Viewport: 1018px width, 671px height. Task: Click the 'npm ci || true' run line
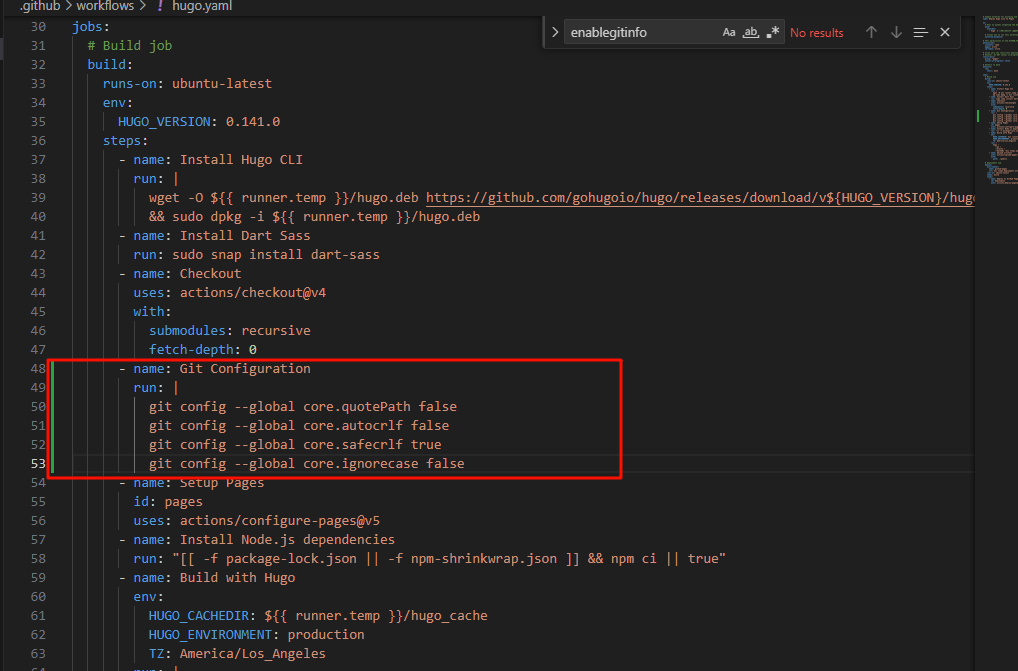pos(430,559)
